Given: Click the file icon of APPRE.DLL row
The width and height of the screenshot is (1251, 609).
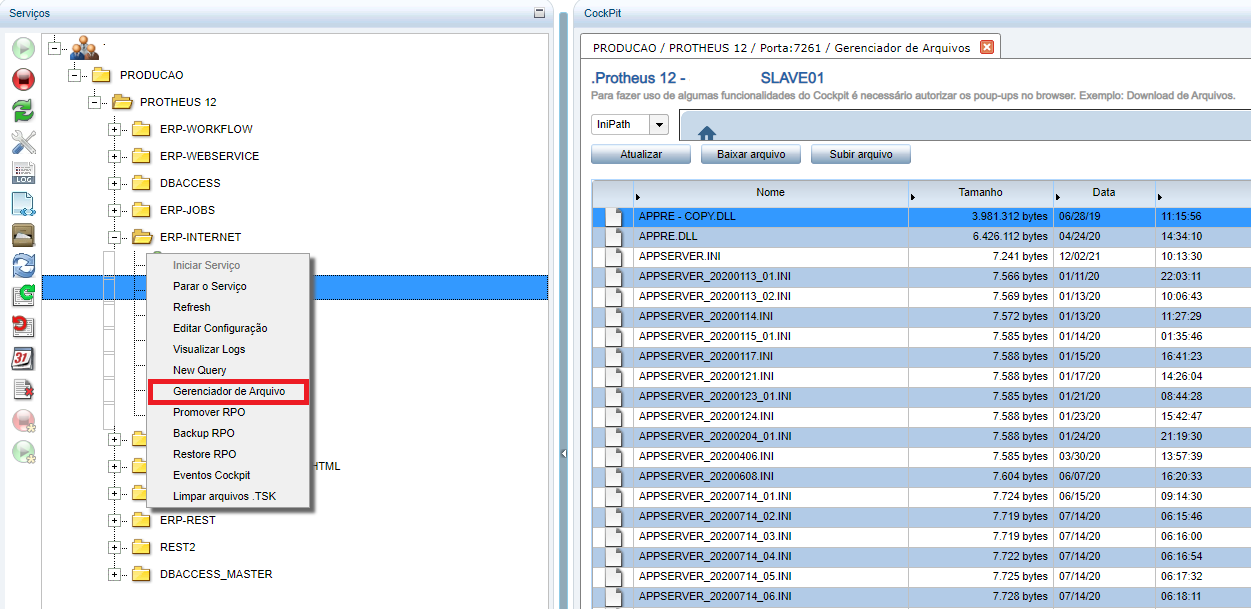Looking at the screenshot, I should pyautogui.click(x=612, y=237).
